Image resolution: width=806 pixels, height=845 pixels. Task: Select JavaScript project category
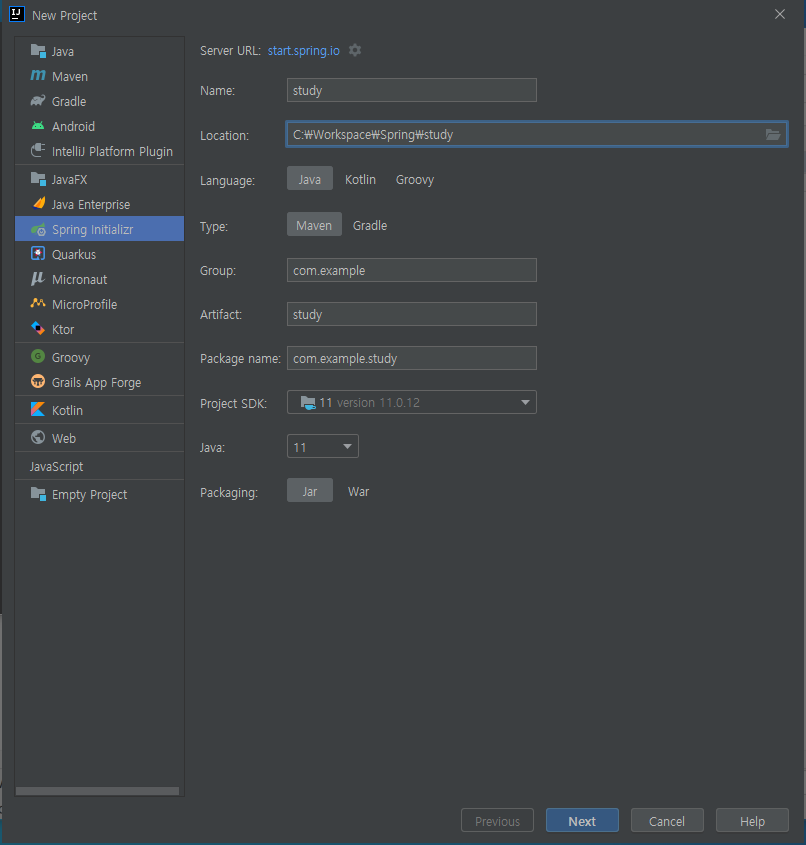pyautogui.click(x=100, y=466)
